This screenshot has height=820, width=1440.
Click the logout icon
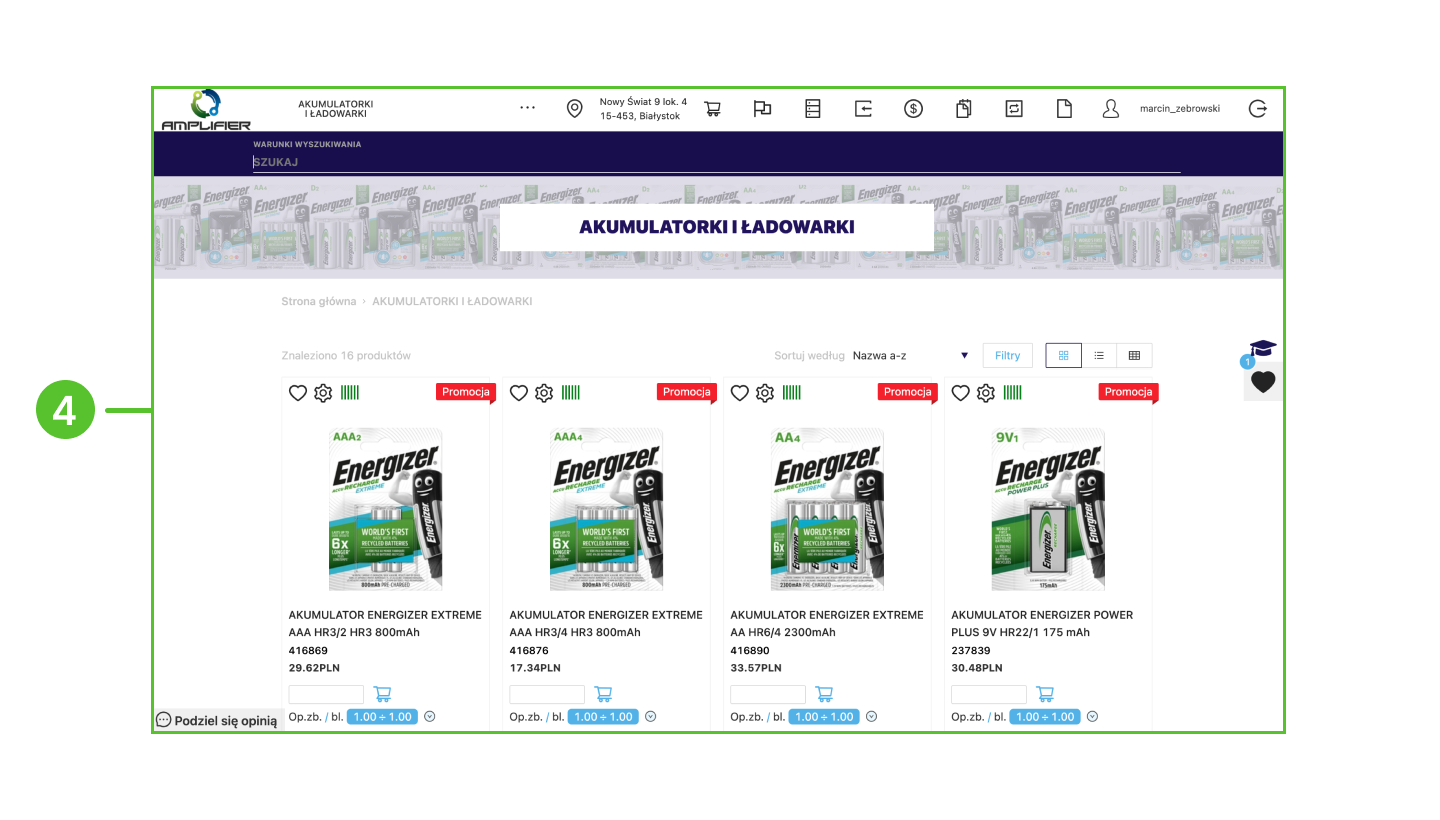[1258, 109]
